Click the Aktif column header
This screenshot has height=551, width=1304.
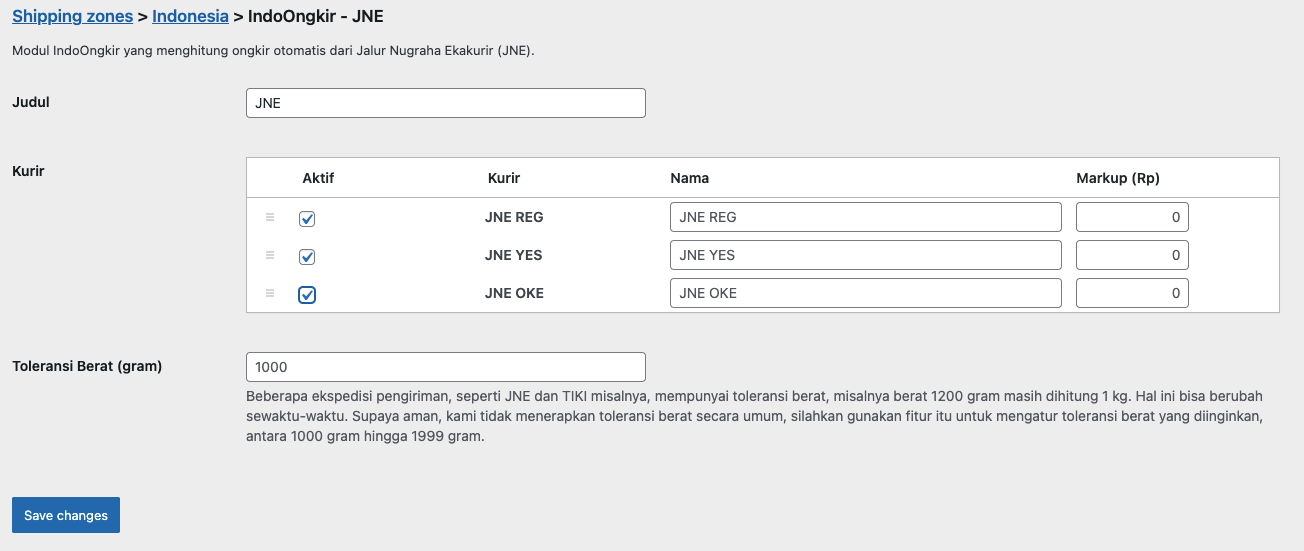[318, 178]
